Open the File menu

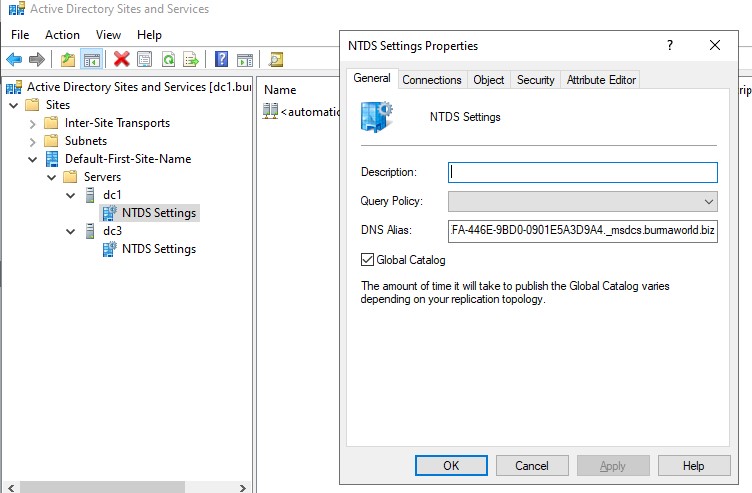point(20,35)
